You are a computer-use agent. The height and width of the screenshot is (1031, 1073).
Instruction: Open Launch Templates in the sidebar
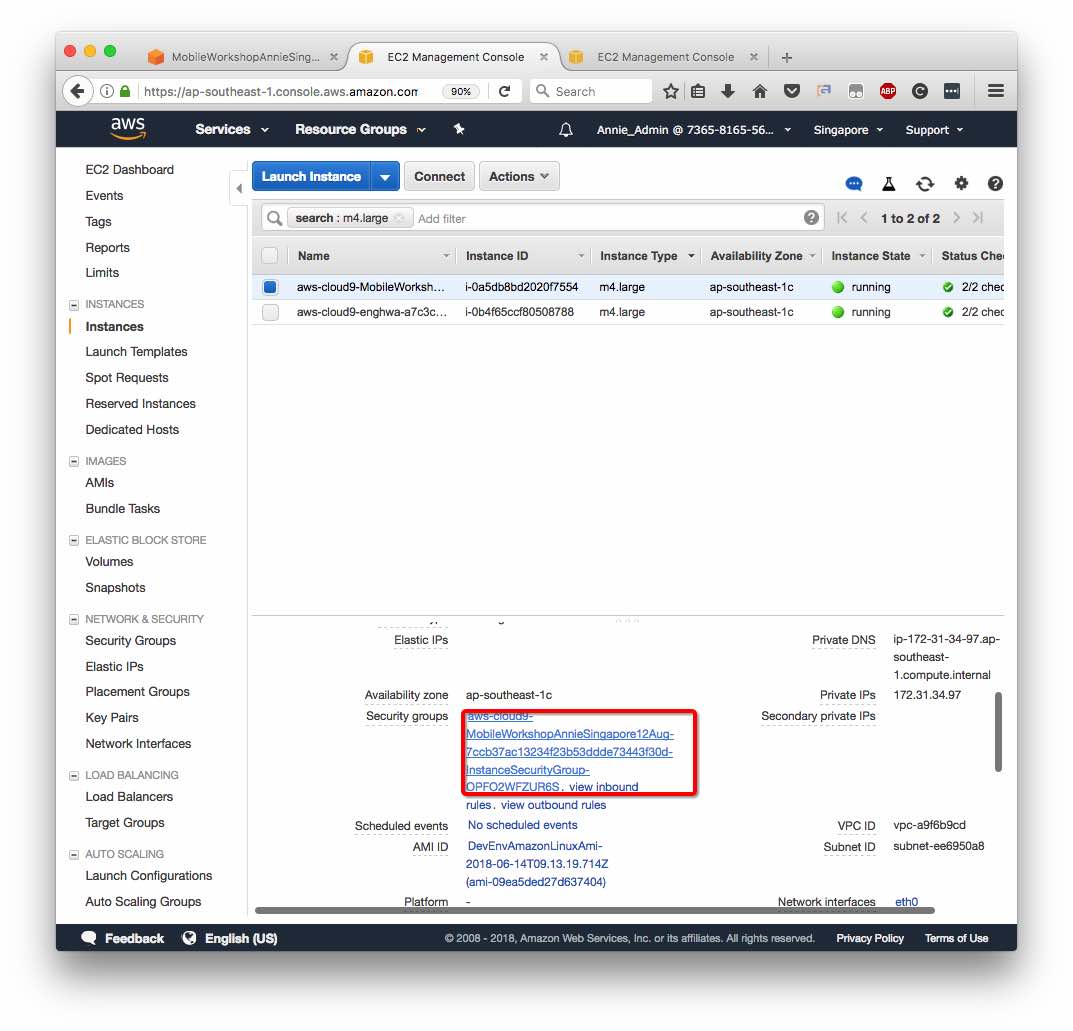pos(136,352)
